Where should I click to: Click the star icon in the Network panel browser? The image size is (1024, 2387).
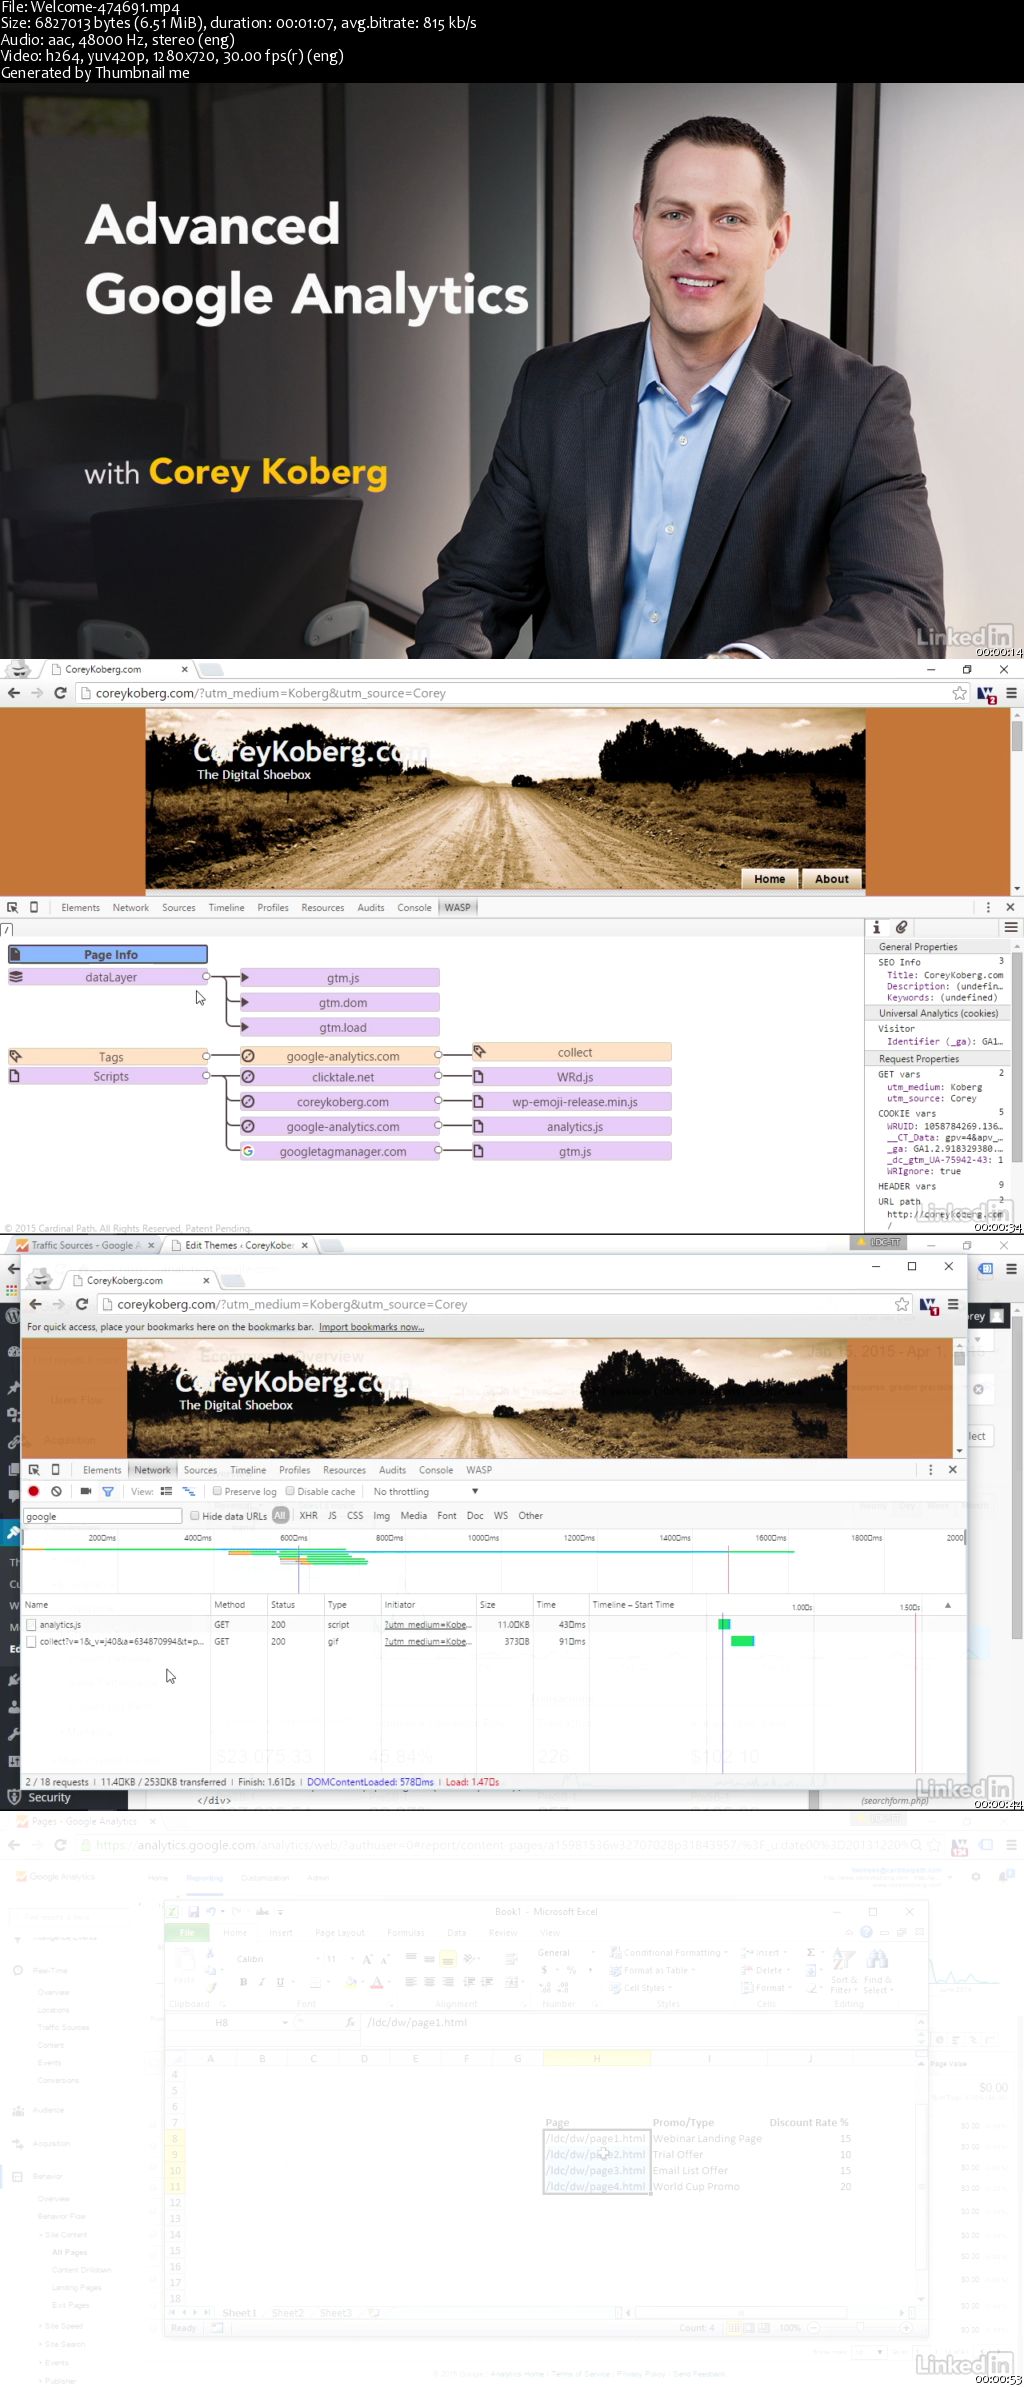pyautogui.click(x=902, y=1304)
